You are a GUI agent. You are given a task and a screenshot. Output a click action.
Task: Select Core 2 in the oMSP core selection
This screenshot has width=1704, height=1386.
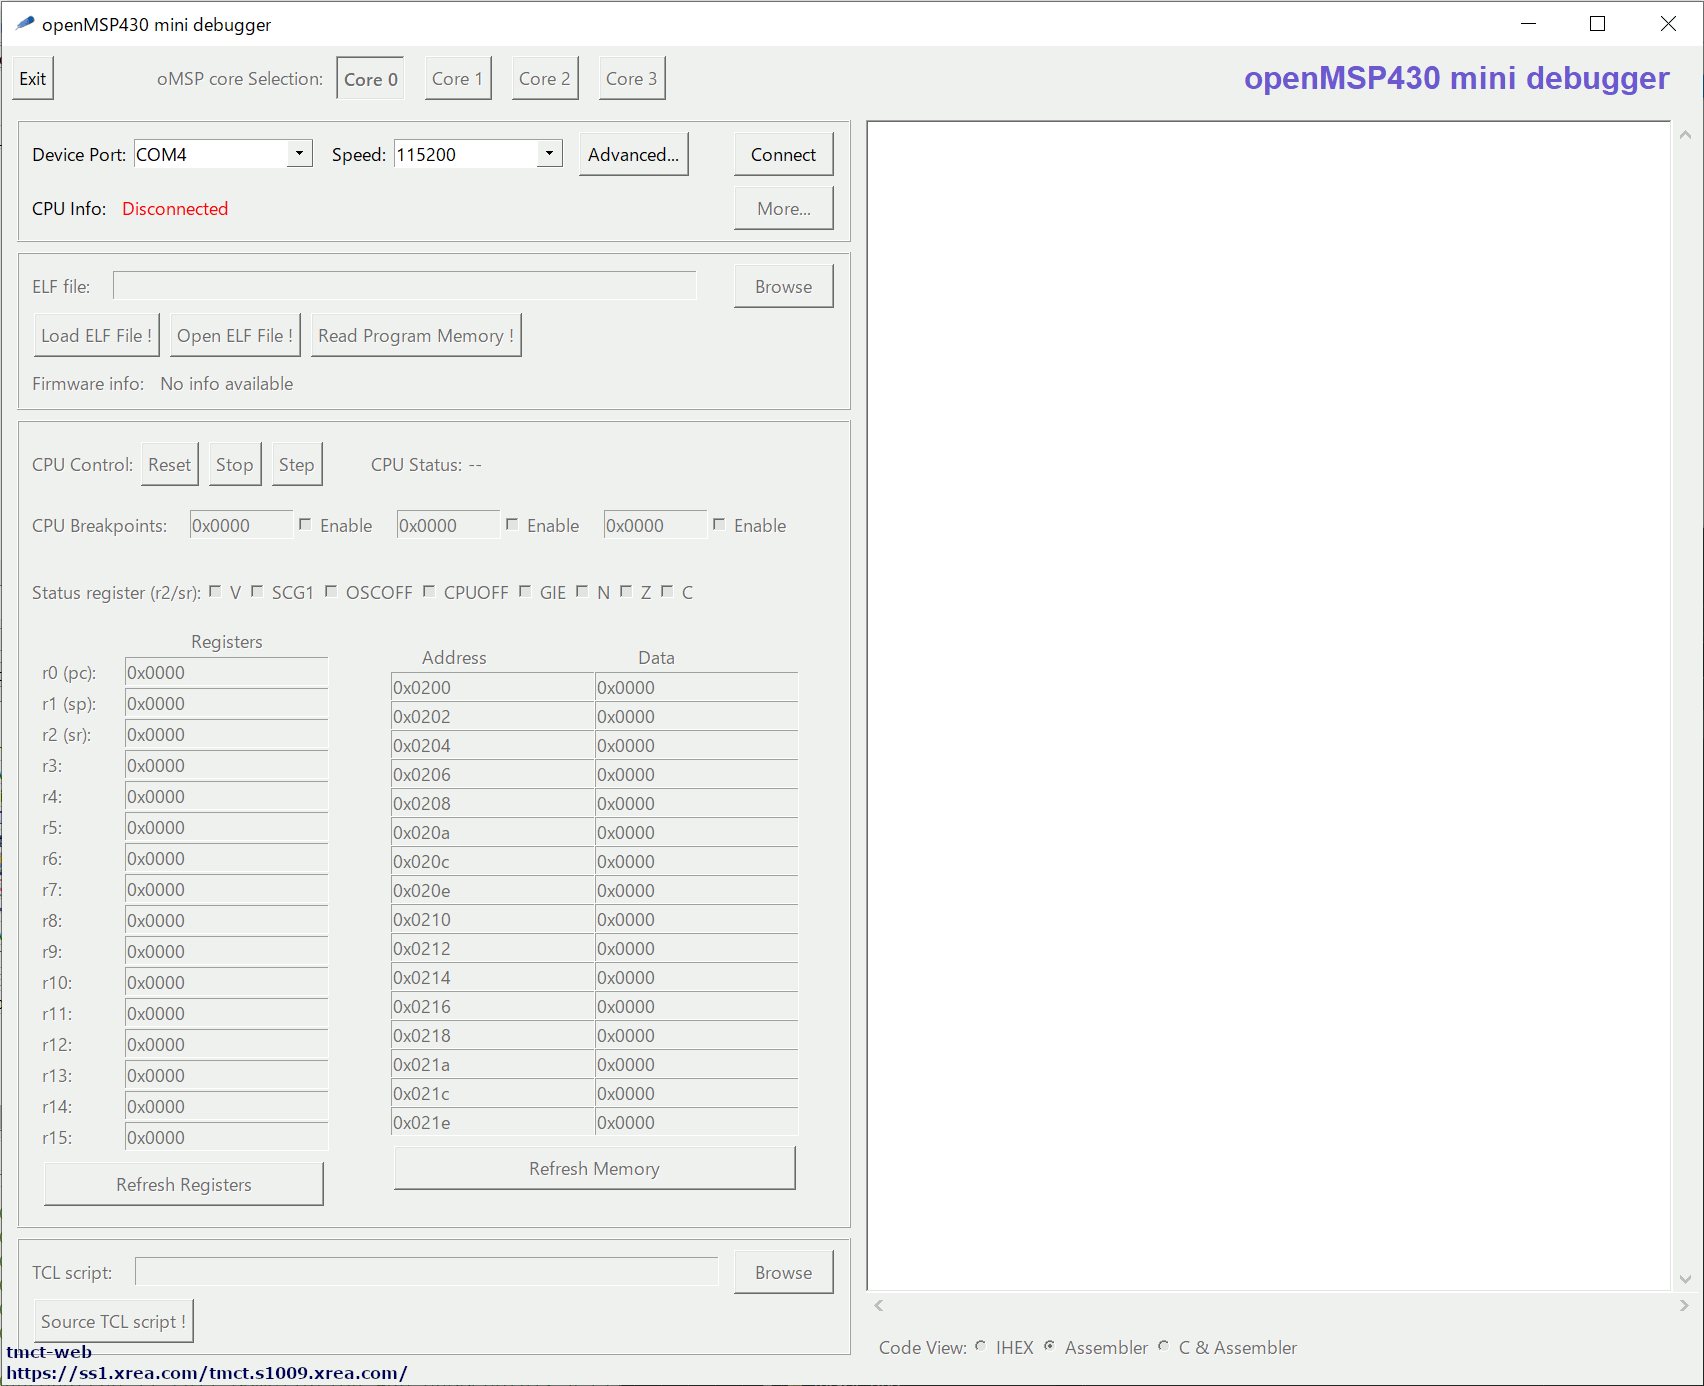(545, 79)
